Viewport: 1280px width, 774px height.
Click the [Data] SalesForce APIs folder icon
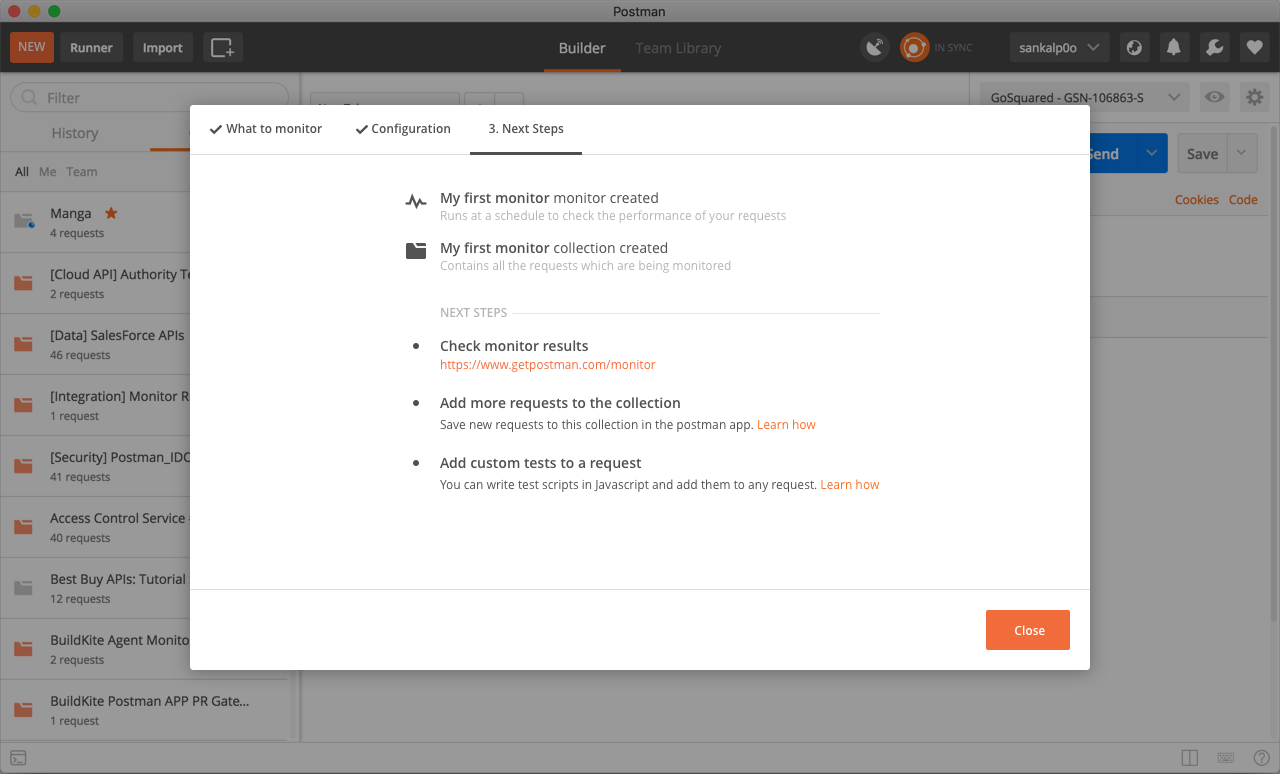pos(24,344)
